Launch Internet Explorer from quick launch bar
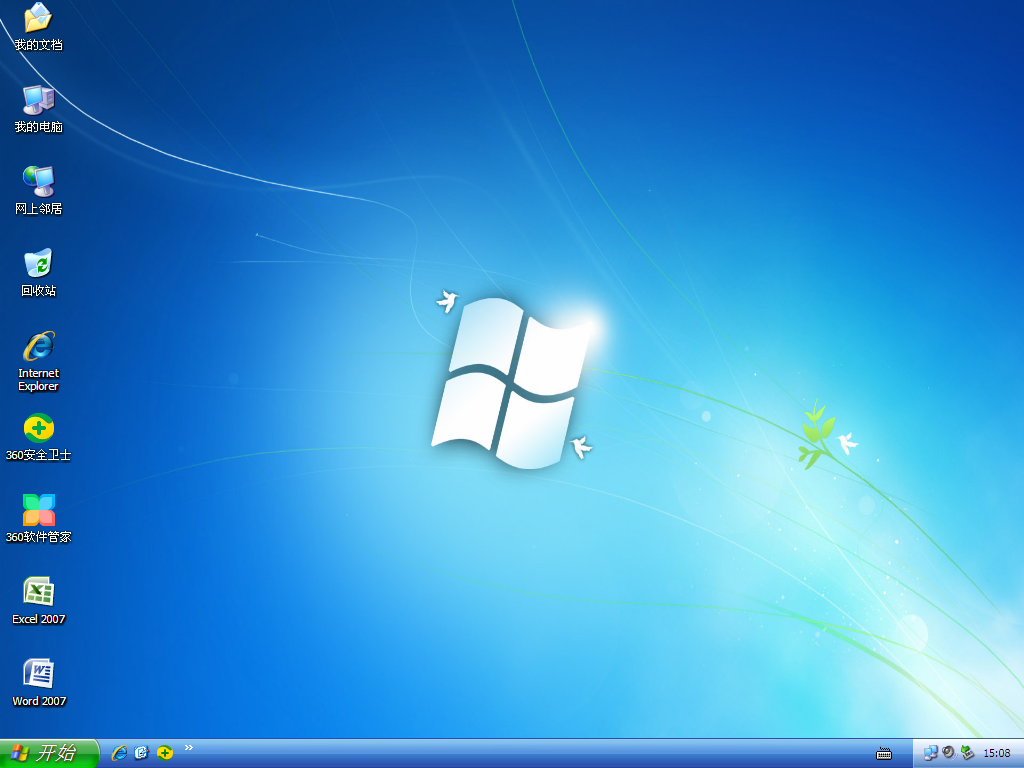1024x768 pixels. click(x=119, y=753)
